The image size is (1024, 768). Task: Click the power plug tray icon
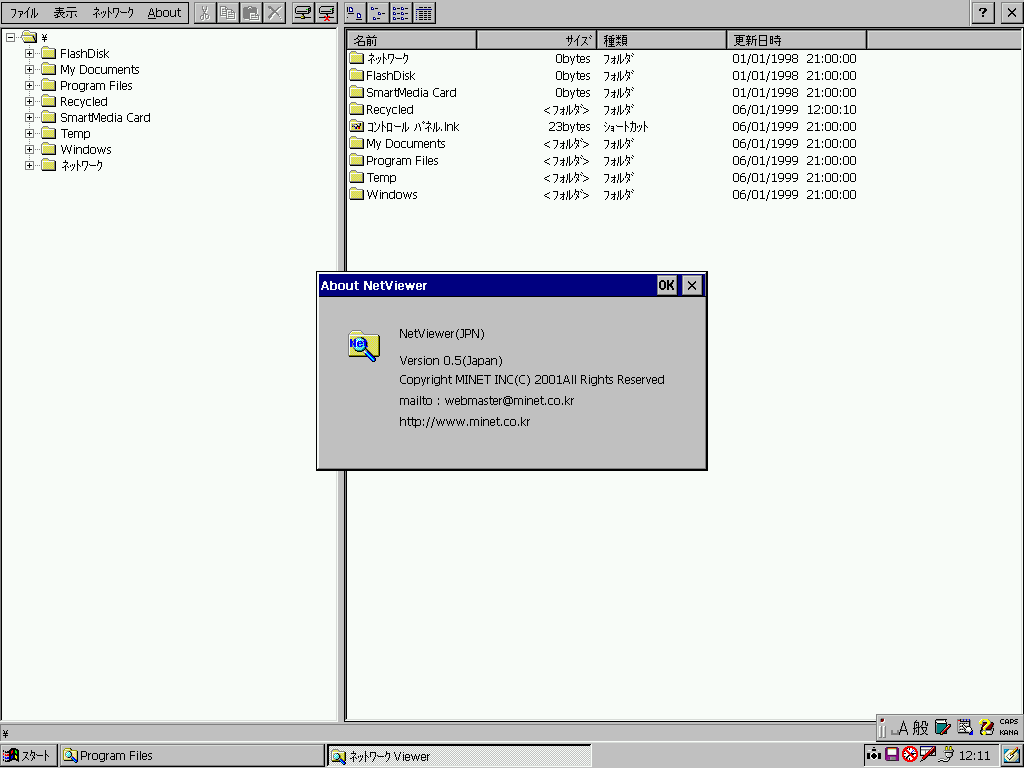pyautogui.click(x=946, y=755)
